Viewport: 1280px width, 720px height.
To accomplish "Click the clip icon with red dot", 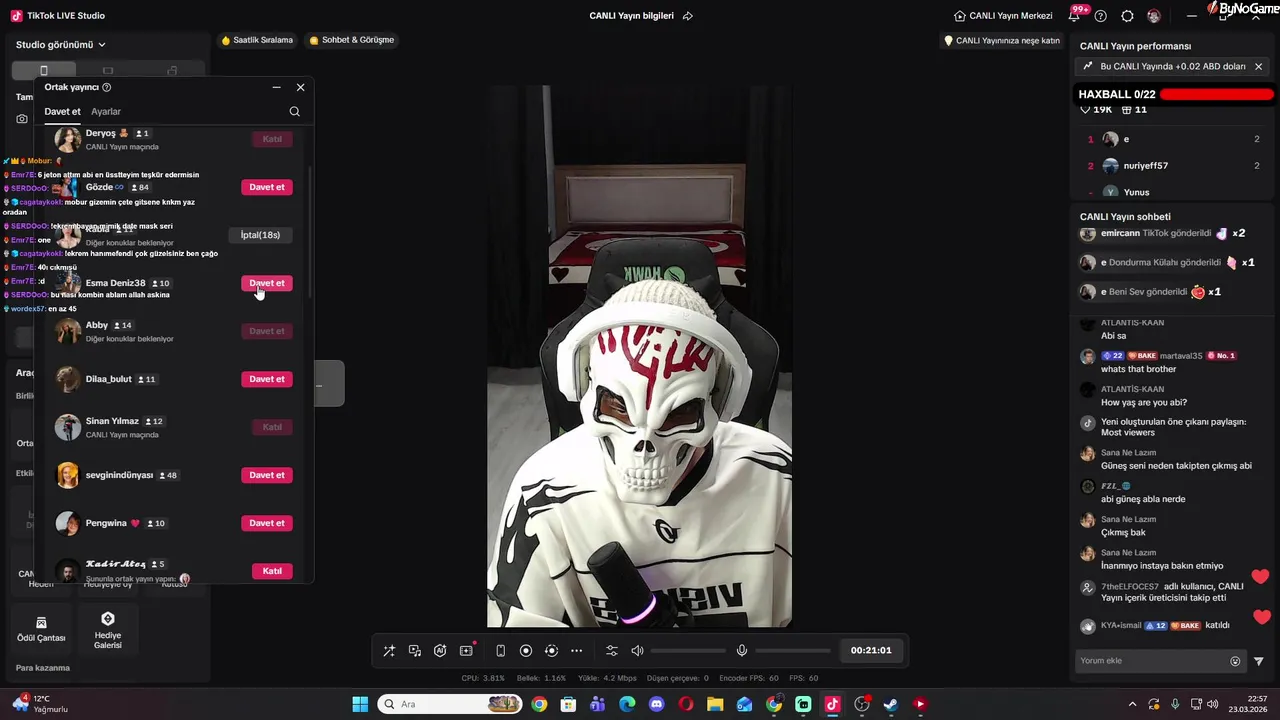I will 466,651.
